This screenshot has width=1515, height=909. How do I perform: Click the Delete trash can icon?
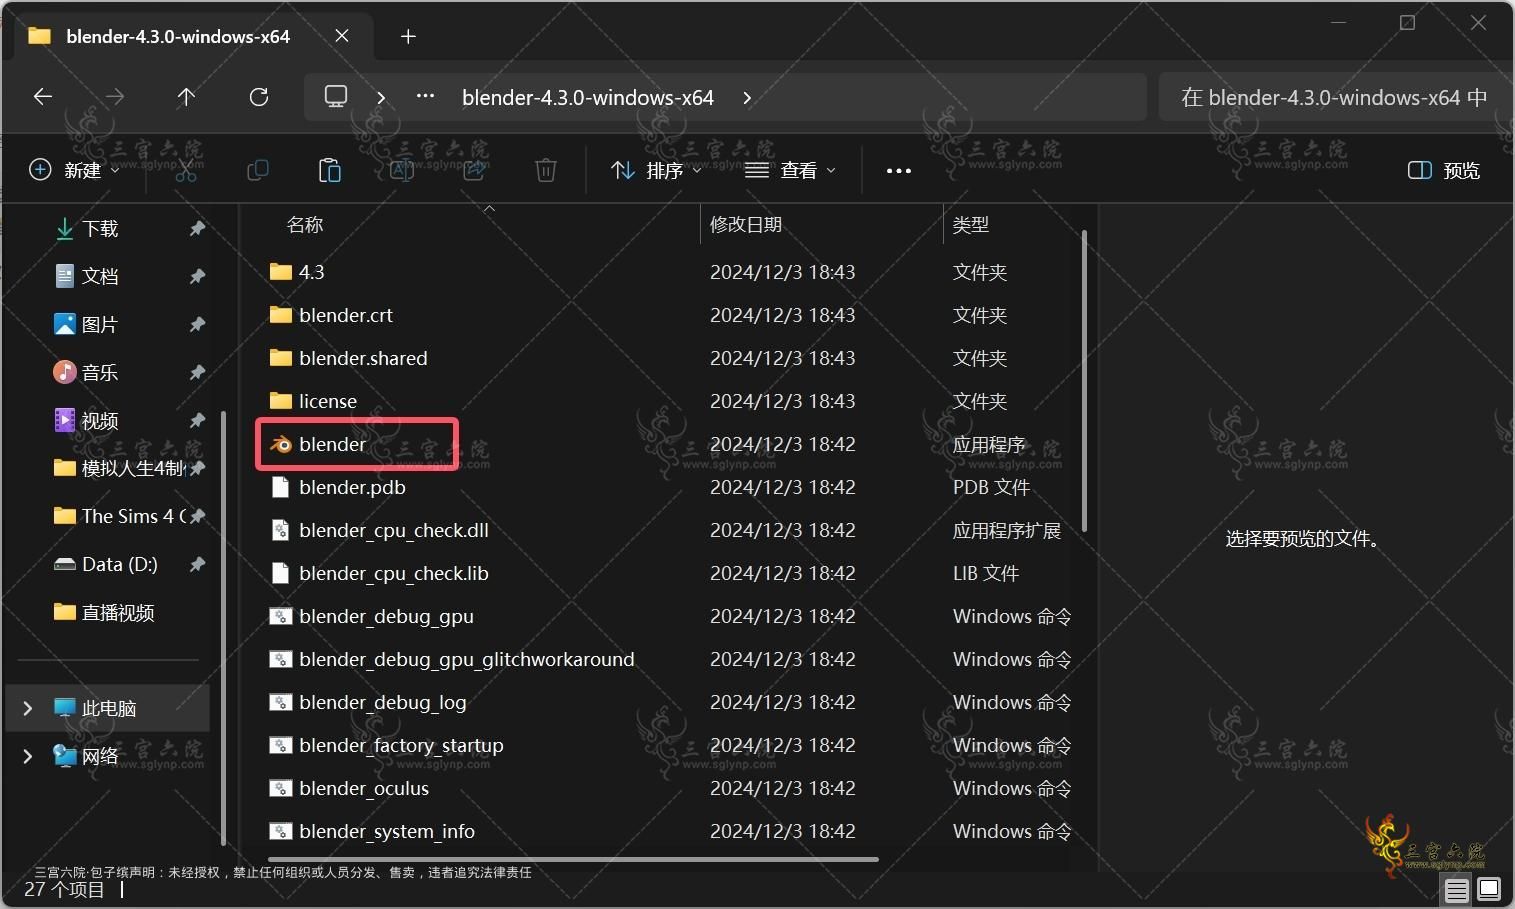(546, 170)
